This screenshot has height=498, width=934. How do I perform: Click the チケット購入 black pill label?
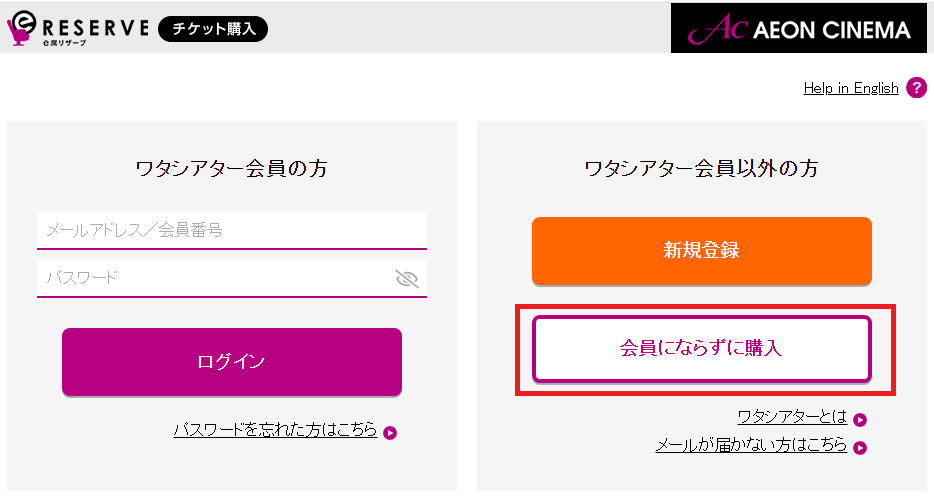(x=213, y=29)
